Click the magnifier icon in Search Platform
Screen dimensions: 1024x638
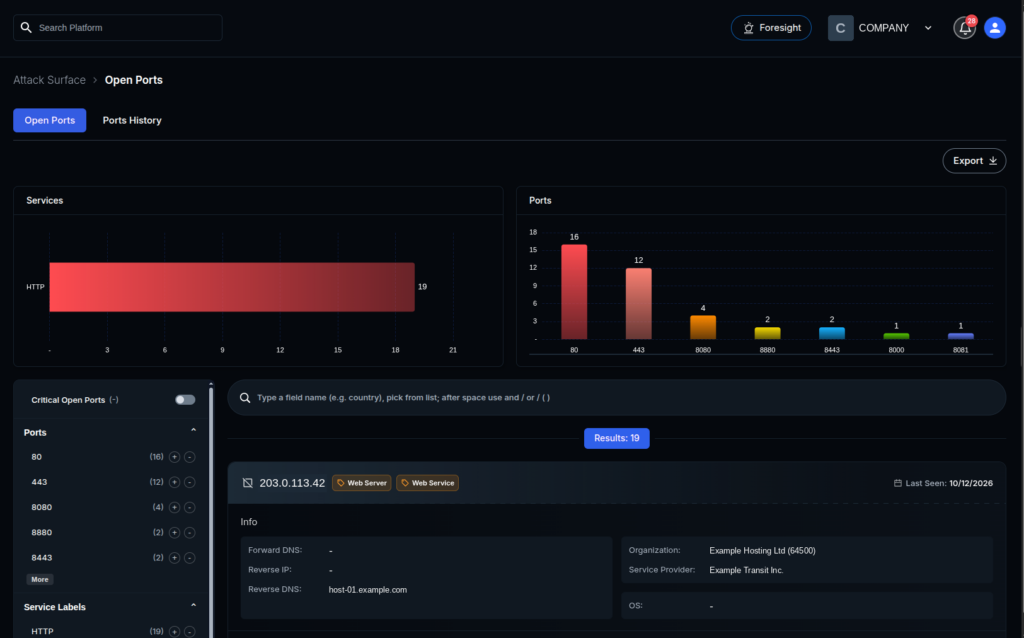coord(26,27)
